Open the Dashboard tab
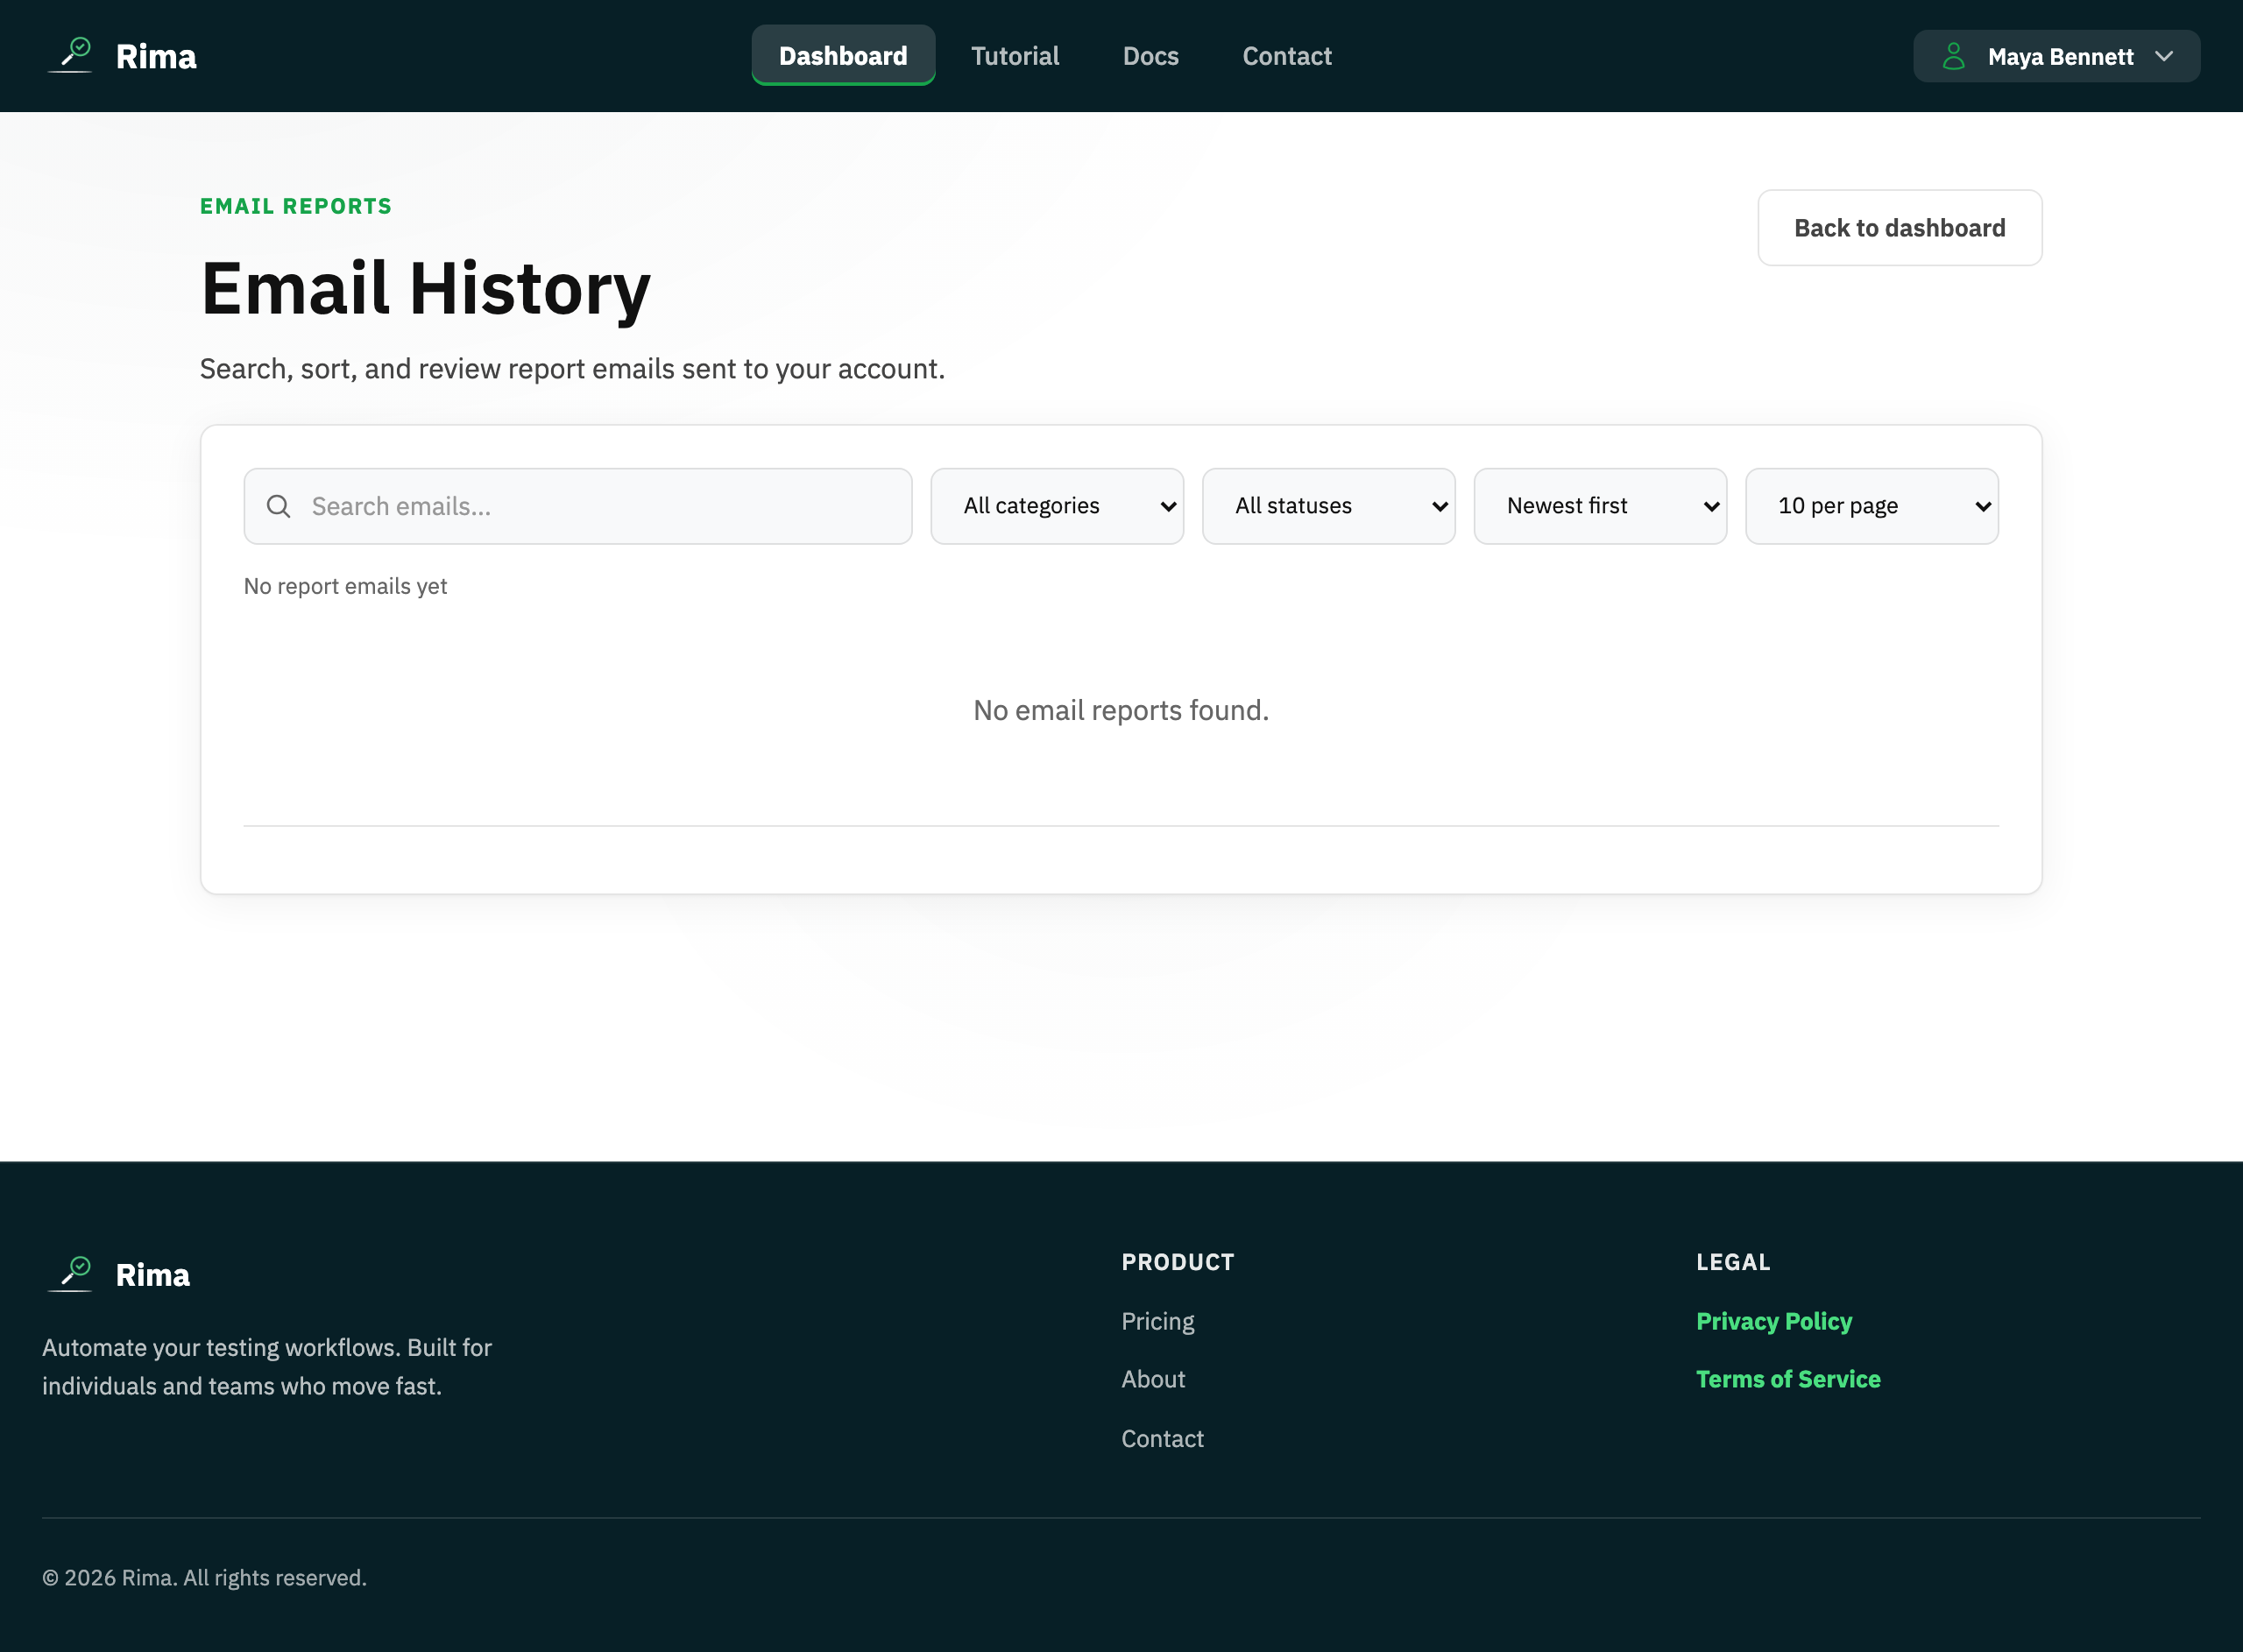Screen dimensions: 2243x1652 [843, 56]
